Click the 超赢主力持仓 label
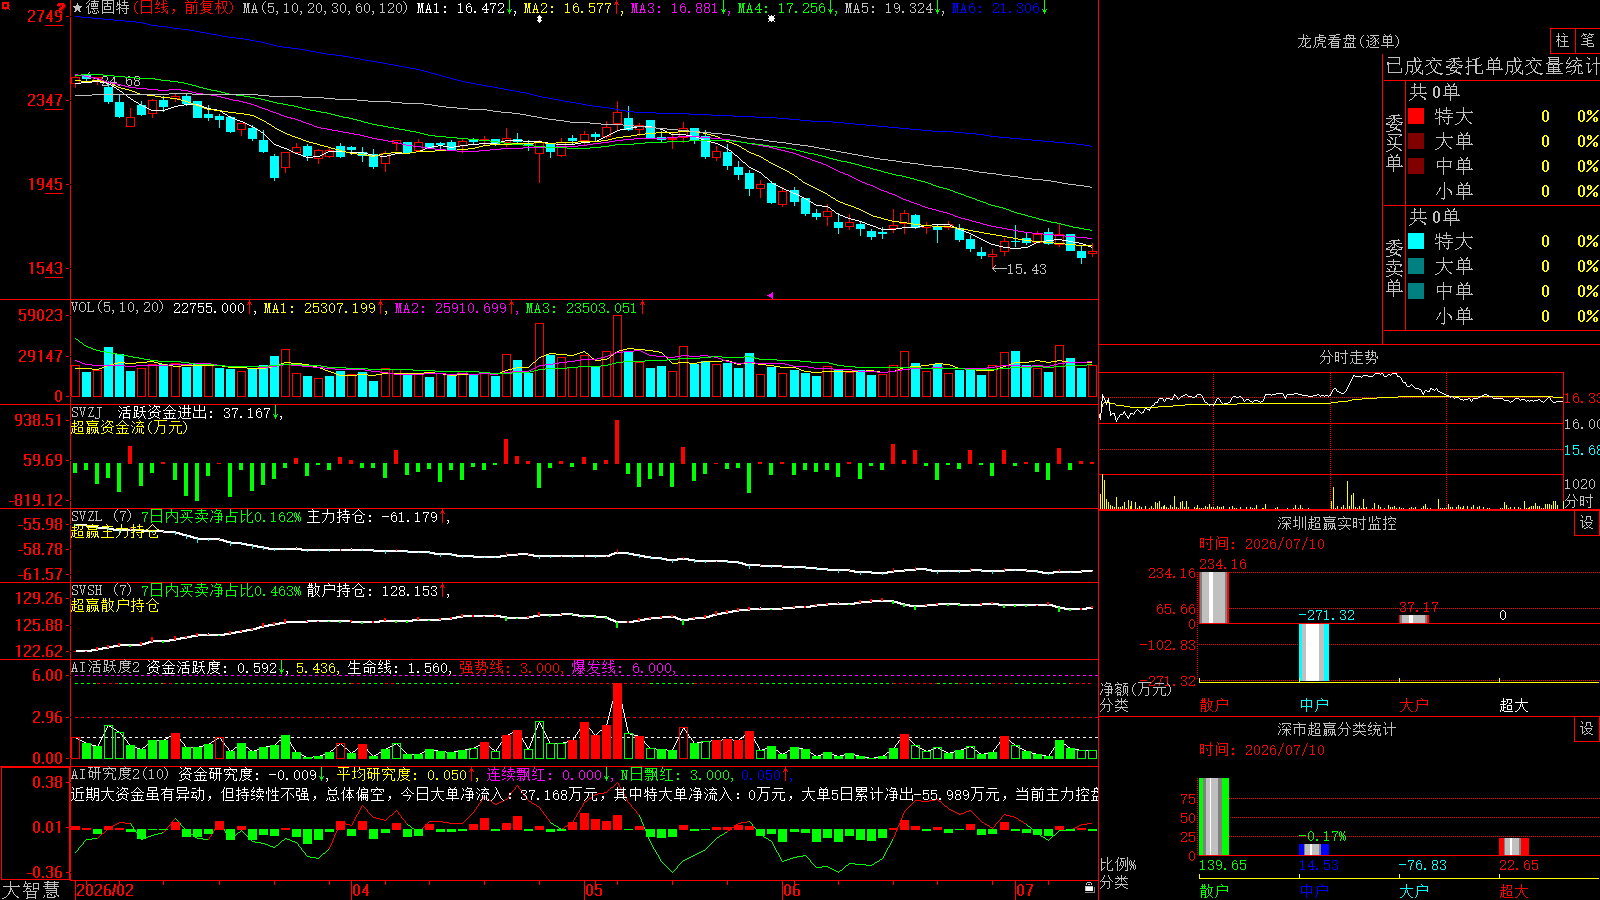1600x900 pixels. tap(115, 531)
